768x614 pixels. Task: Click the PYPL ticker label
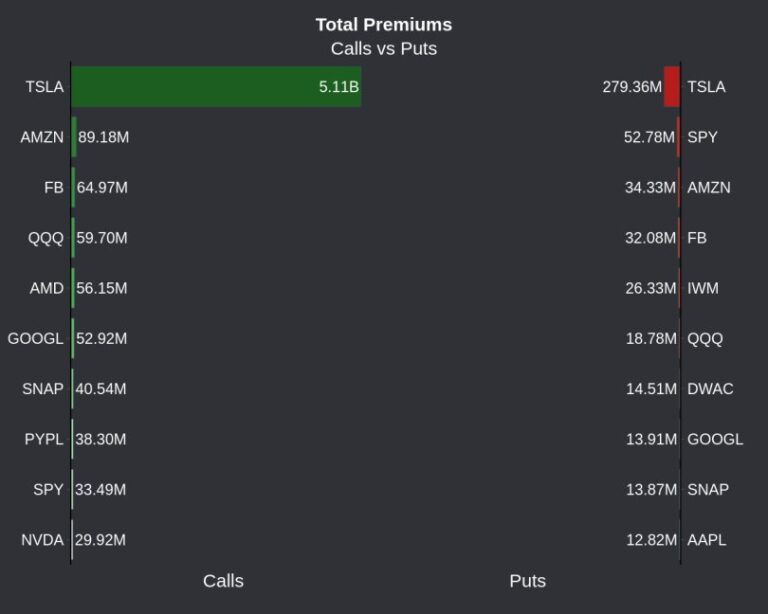coord(44,439)
